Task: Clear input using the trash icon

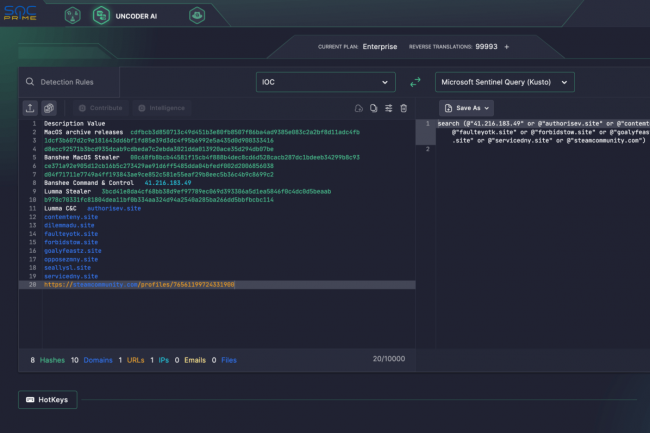Action: [403, 108]
